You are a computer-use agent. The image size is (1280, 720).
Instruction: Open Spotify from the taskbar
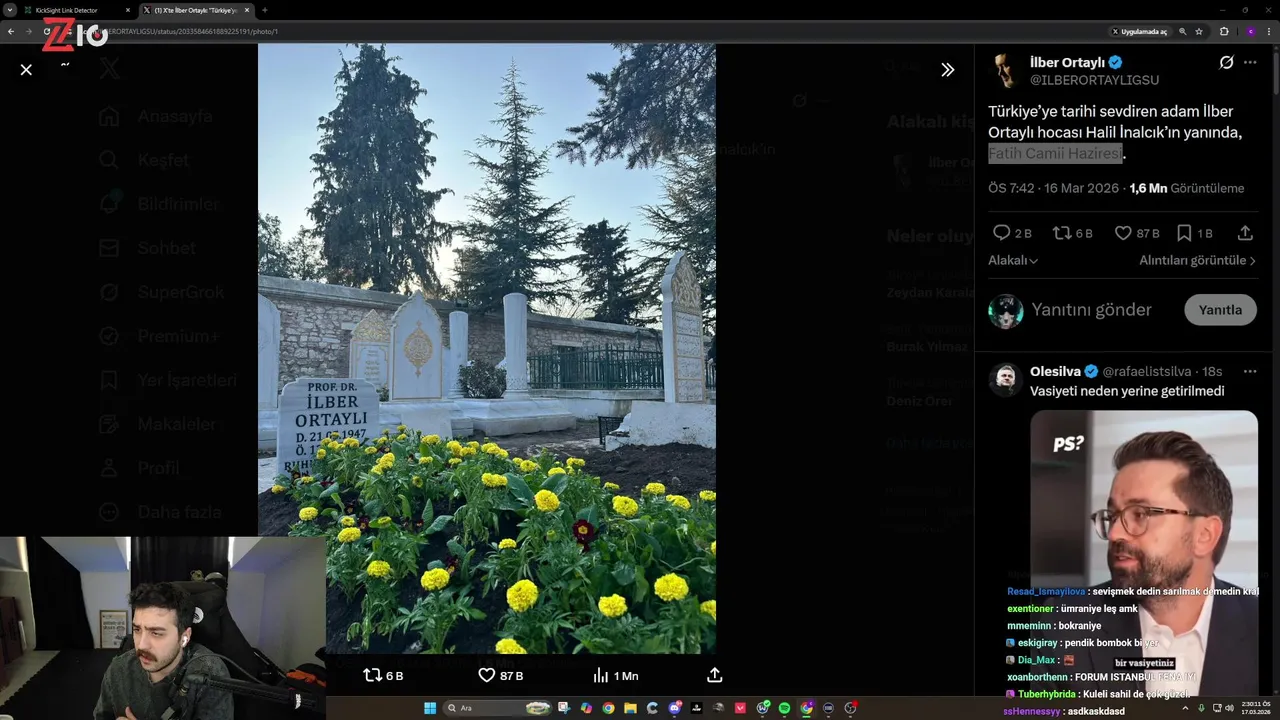[x=784, y=708]
